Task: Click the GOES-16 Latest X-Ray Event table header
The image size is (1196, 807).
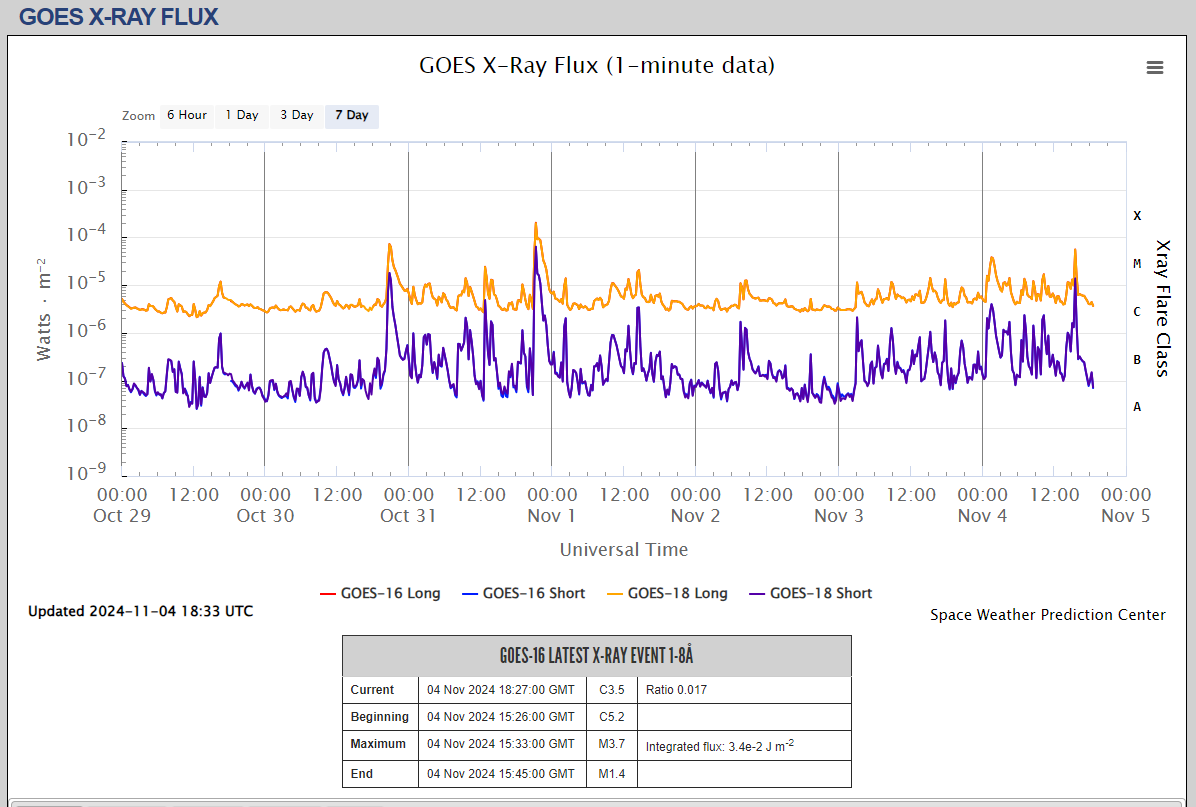Action: (596, 656)
